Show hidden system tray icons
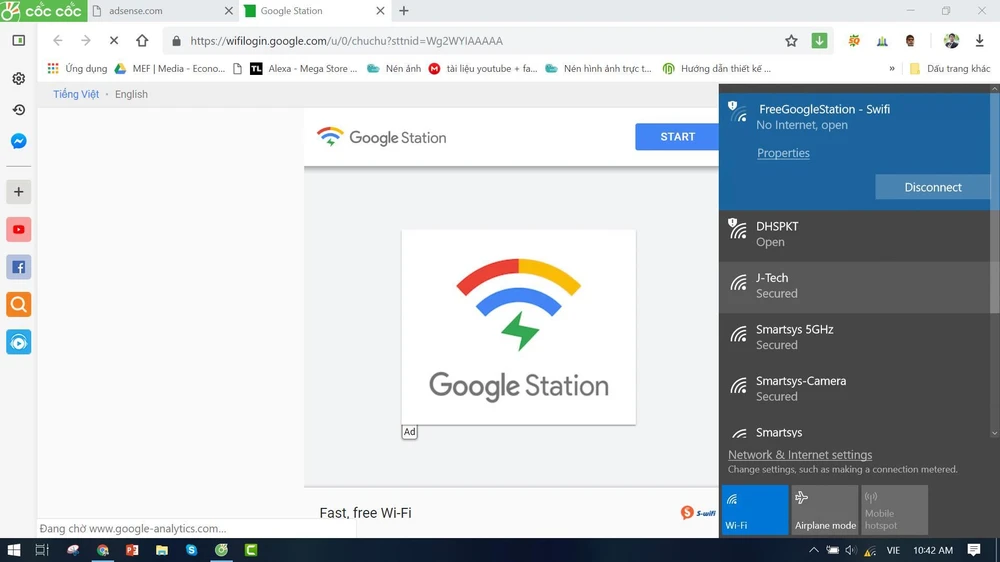Screen dimensions: 1000x562 (815, 550)
